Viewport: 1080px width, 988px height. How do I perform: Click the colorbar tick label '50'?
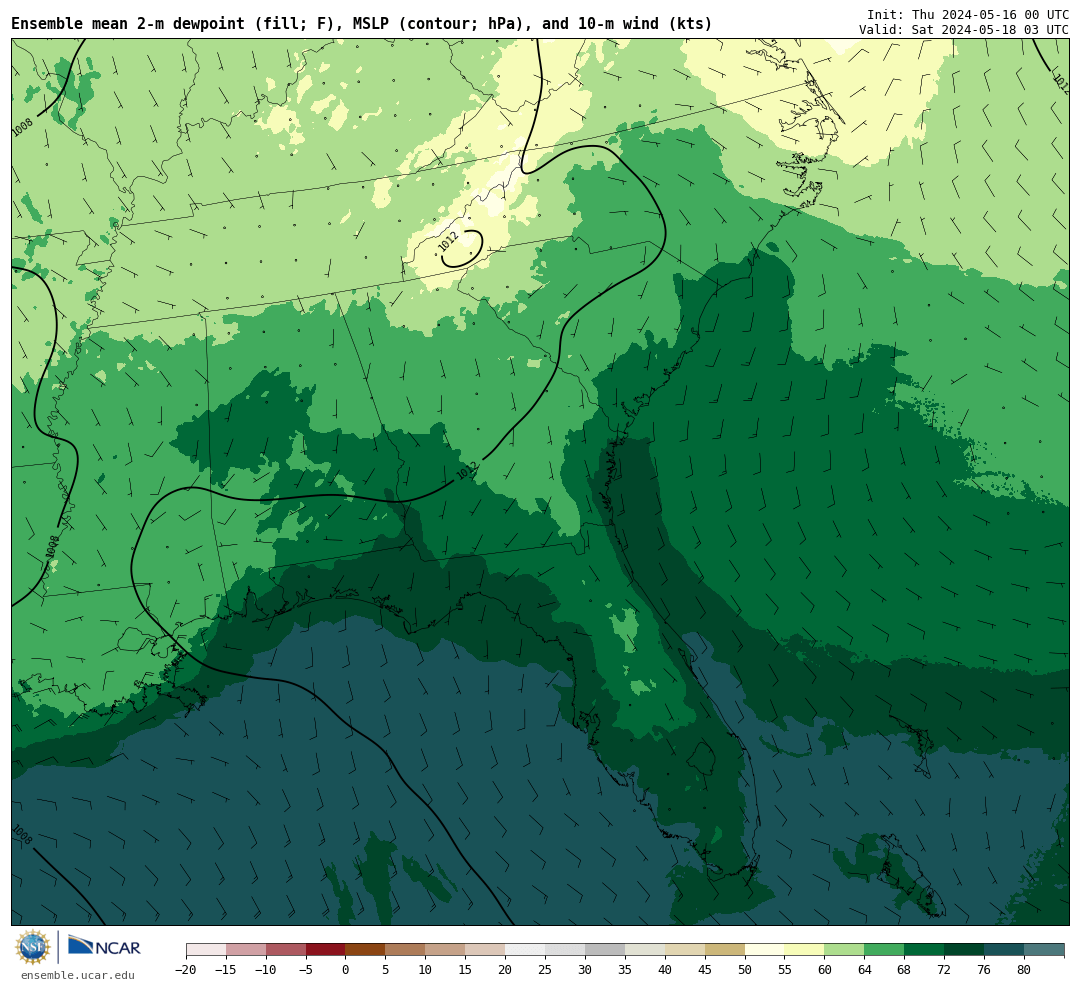745,969
